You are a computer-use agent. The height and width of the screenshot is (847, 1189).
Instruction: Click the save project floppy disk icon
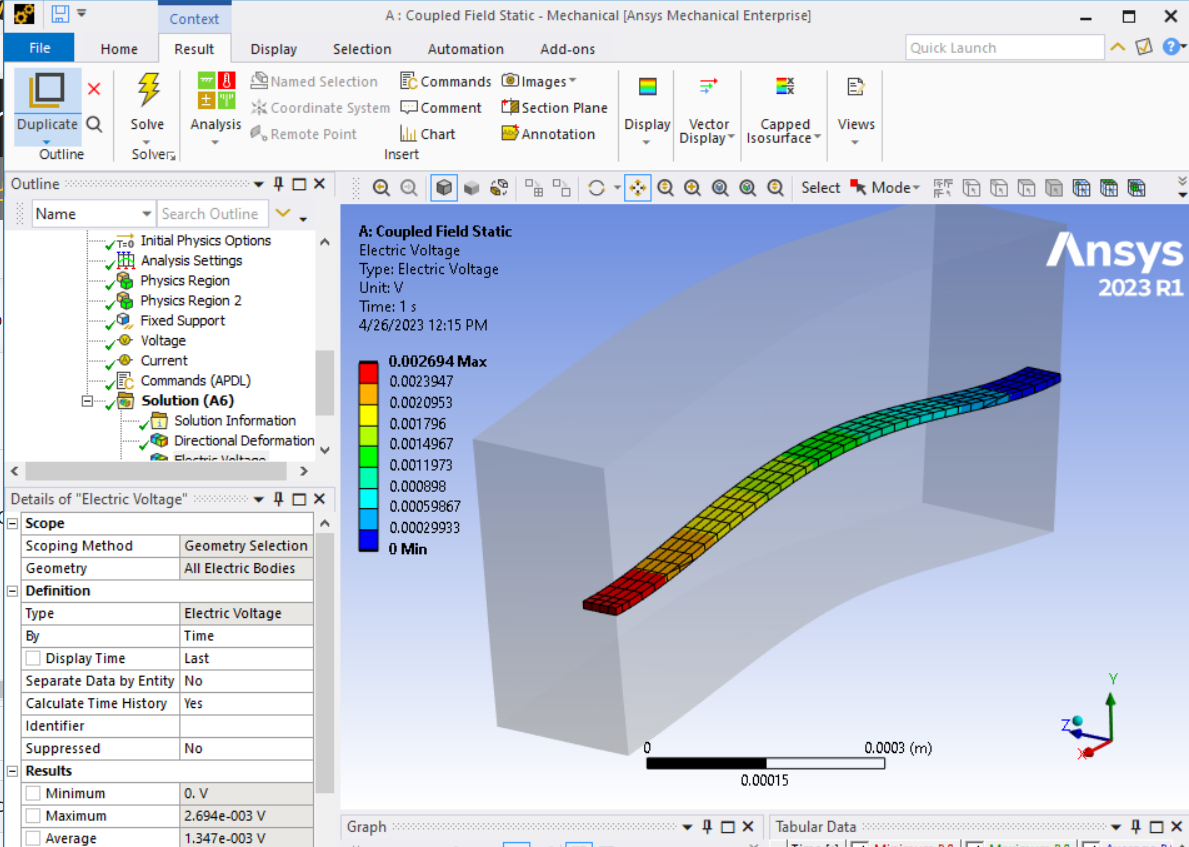coord(60,14)
